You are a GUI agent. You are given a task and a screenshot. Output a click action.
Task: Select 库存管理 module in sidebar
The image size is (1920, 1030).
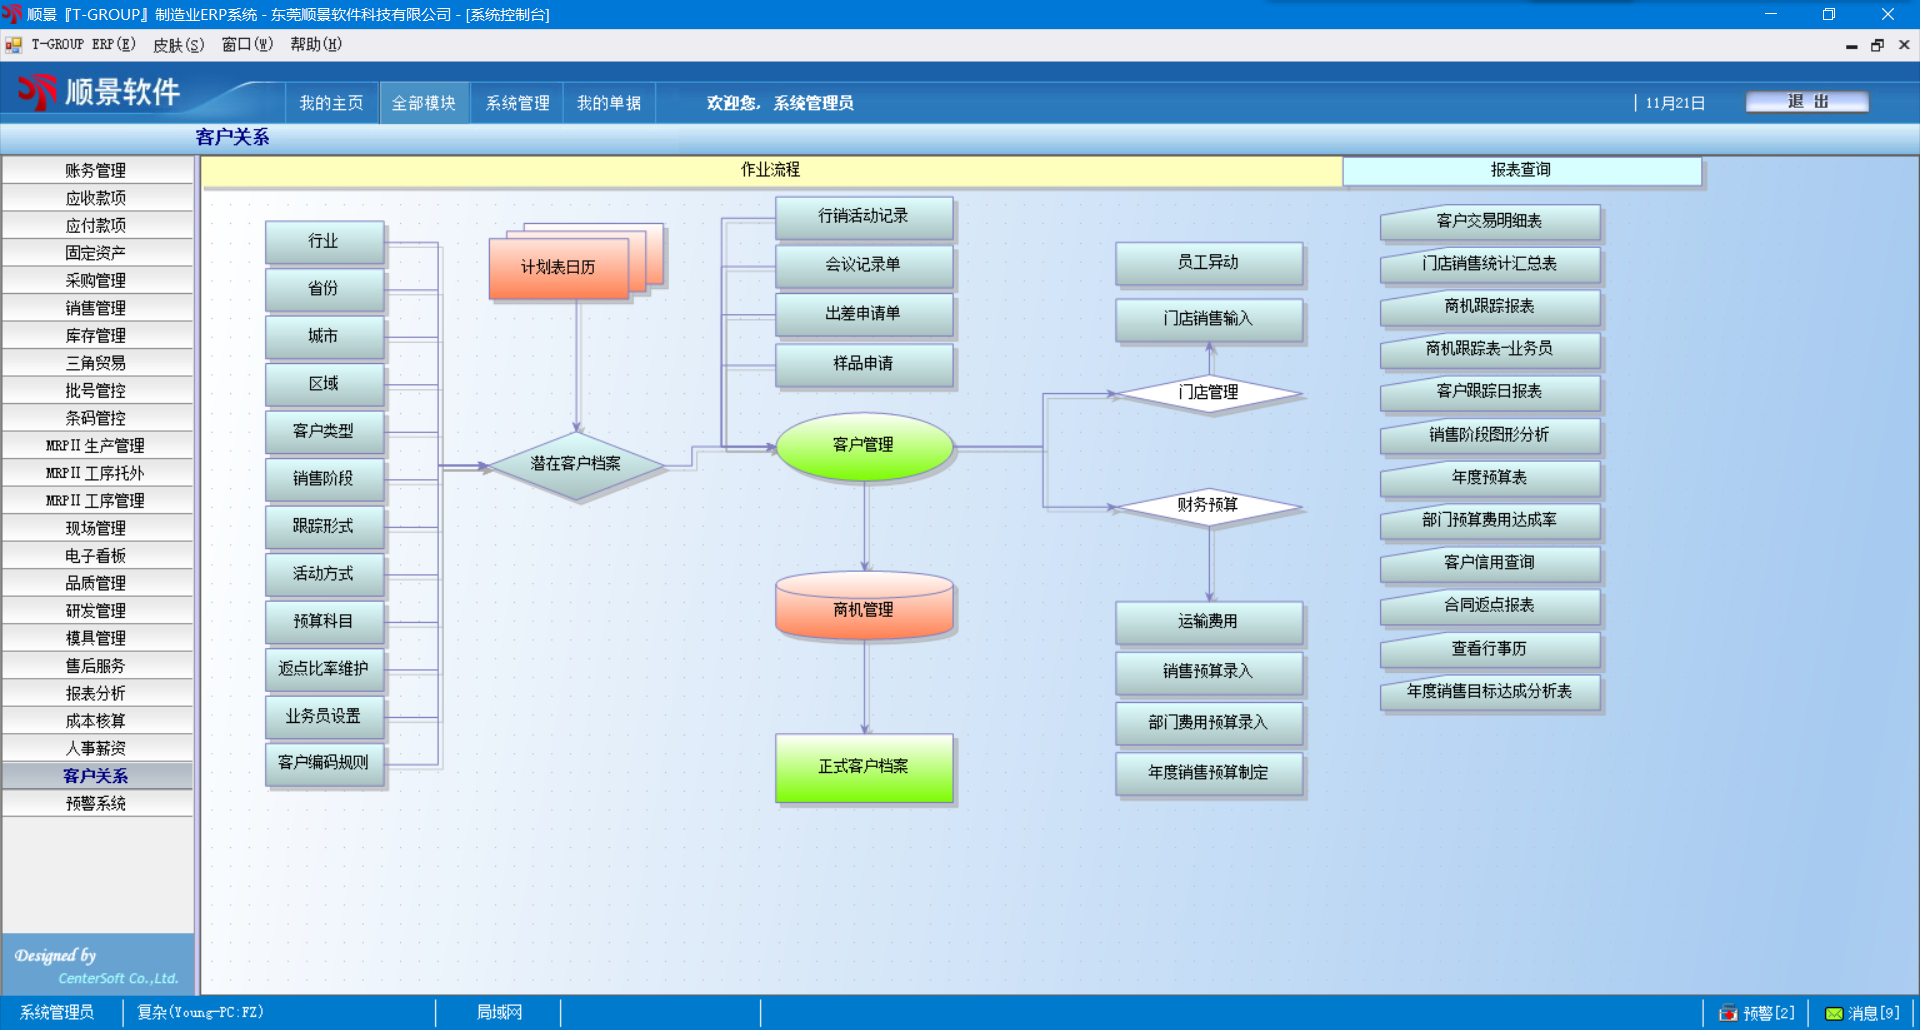[96, 336]
